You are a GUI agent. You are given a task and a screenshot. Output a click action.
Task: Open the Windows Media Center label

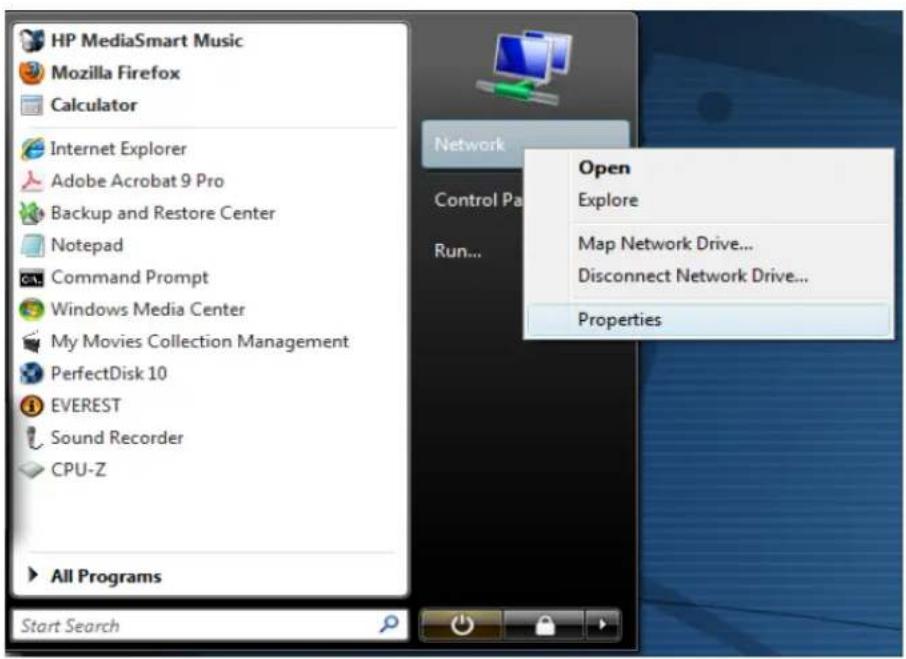click(x=148, y=310)
